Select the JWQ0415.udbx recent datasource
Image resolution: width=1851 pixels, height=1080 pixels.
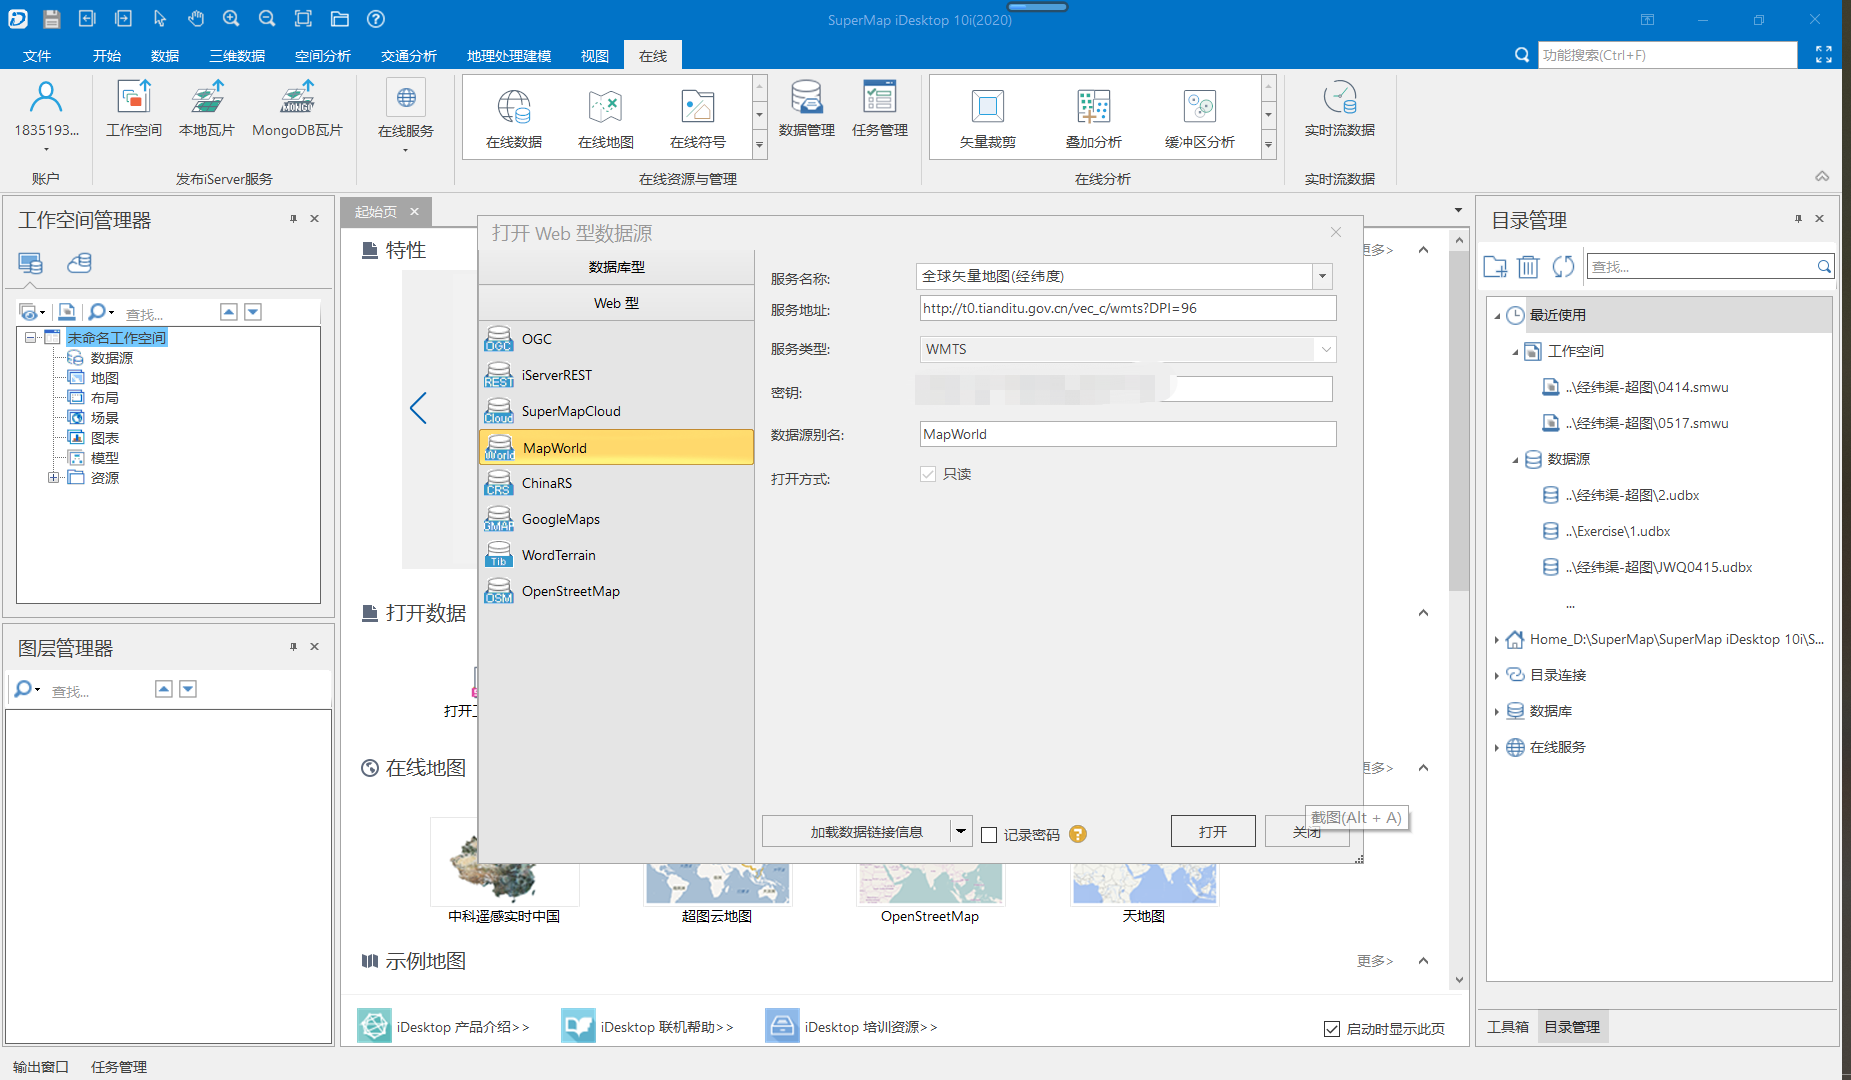(x=1659, y=567)
